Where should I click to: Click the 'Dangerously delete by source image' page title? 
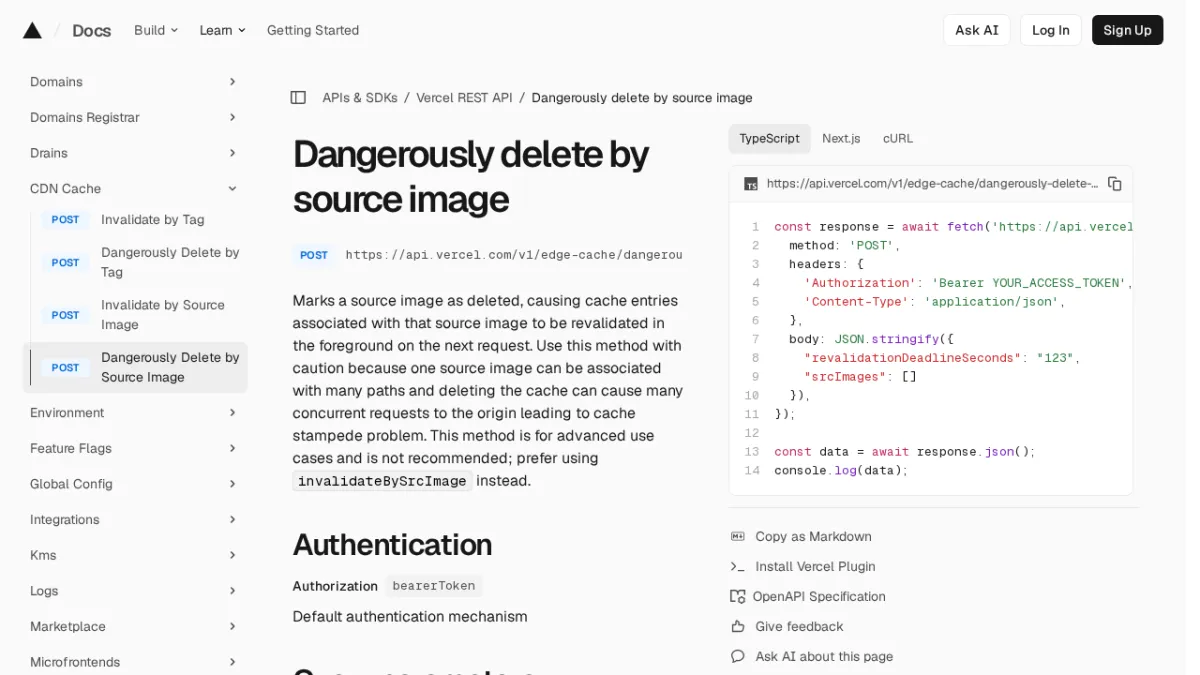[x=471, y=177]
